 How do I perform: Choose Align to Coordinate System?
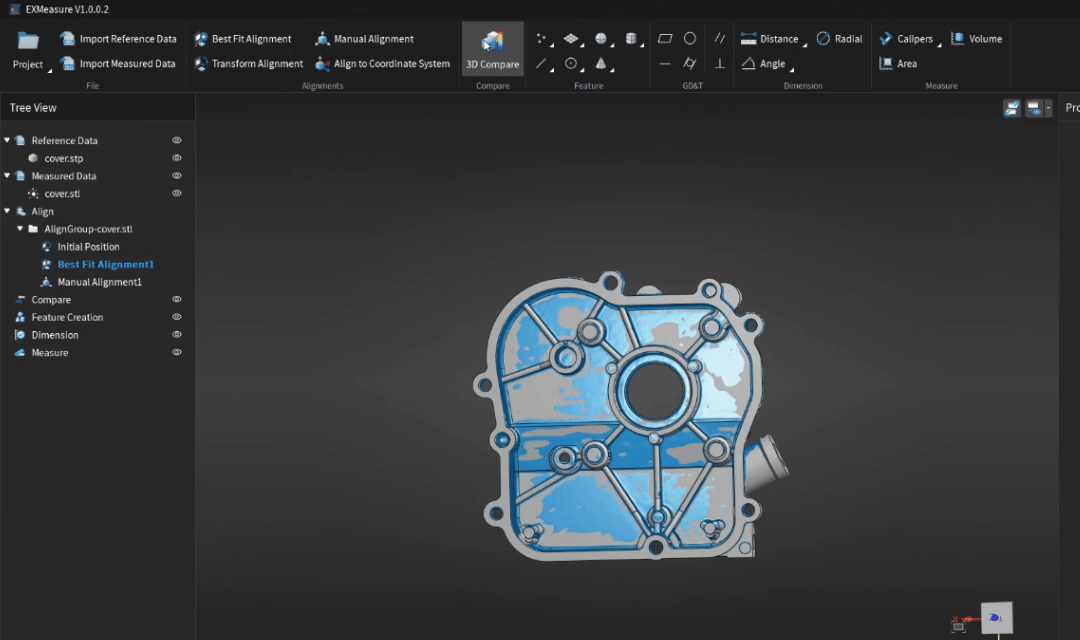coord(382,63)
